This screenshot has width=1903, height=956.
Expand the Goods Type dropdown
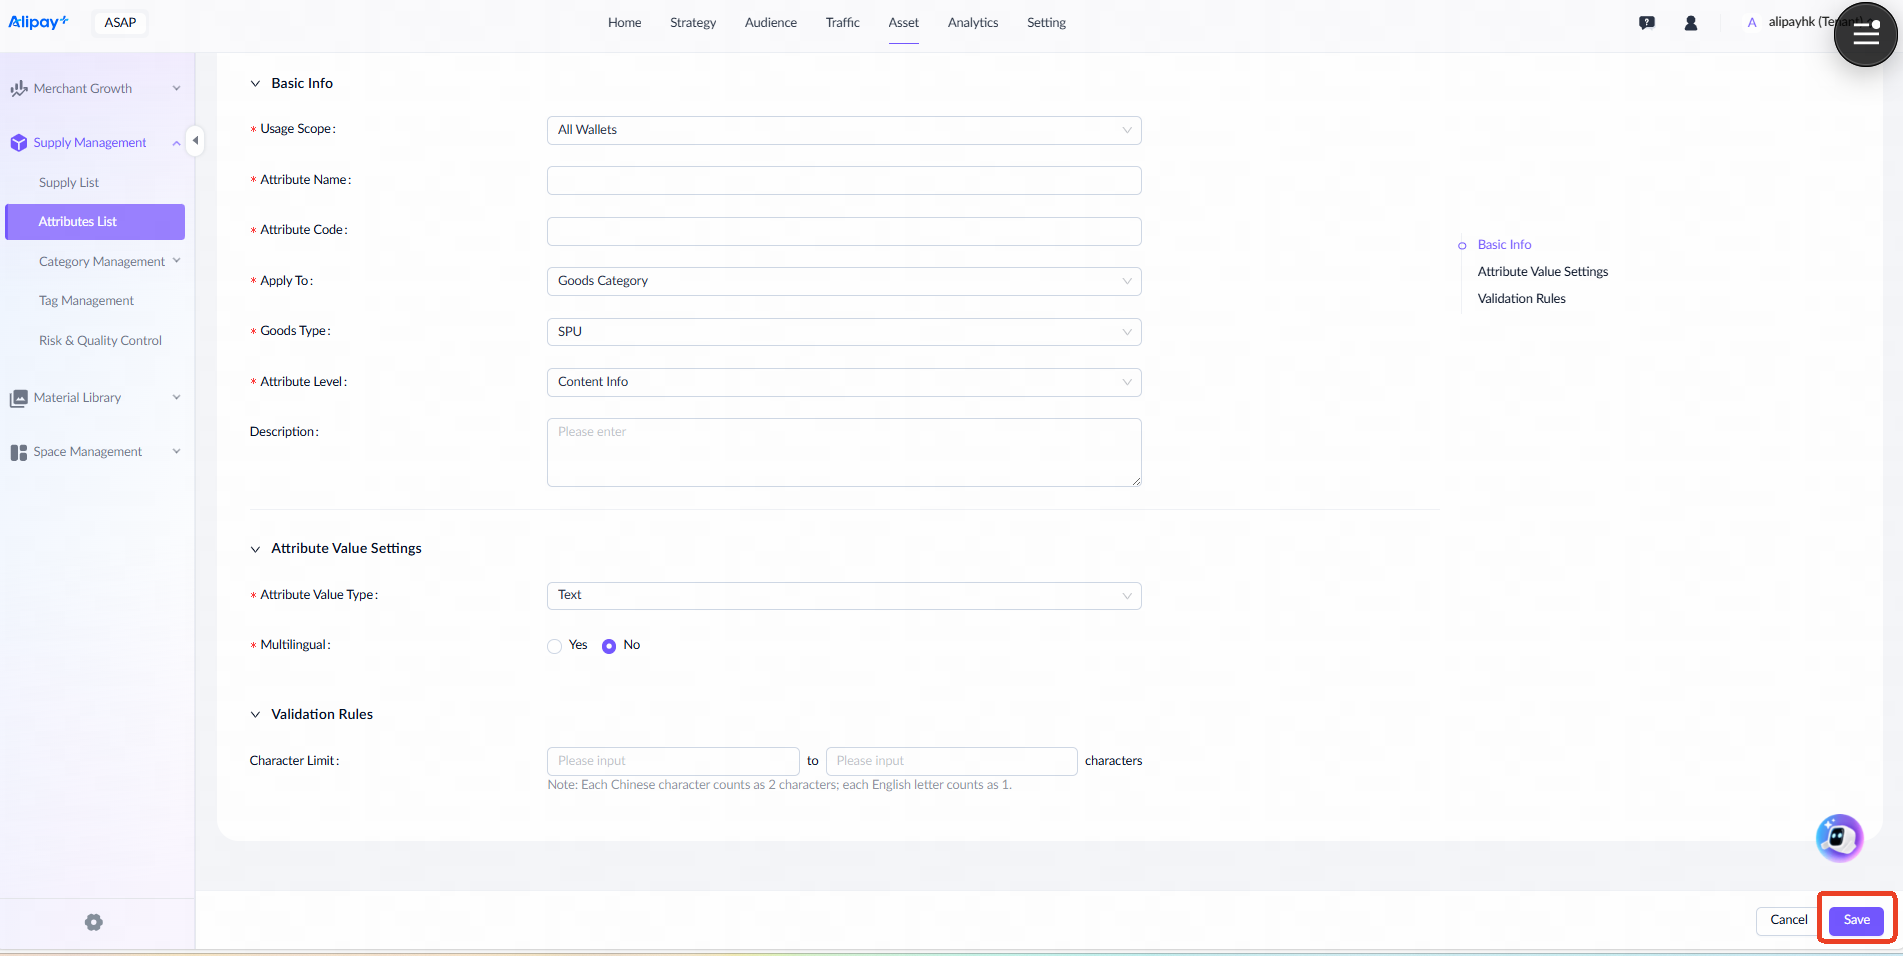click(x=843, y=332)
